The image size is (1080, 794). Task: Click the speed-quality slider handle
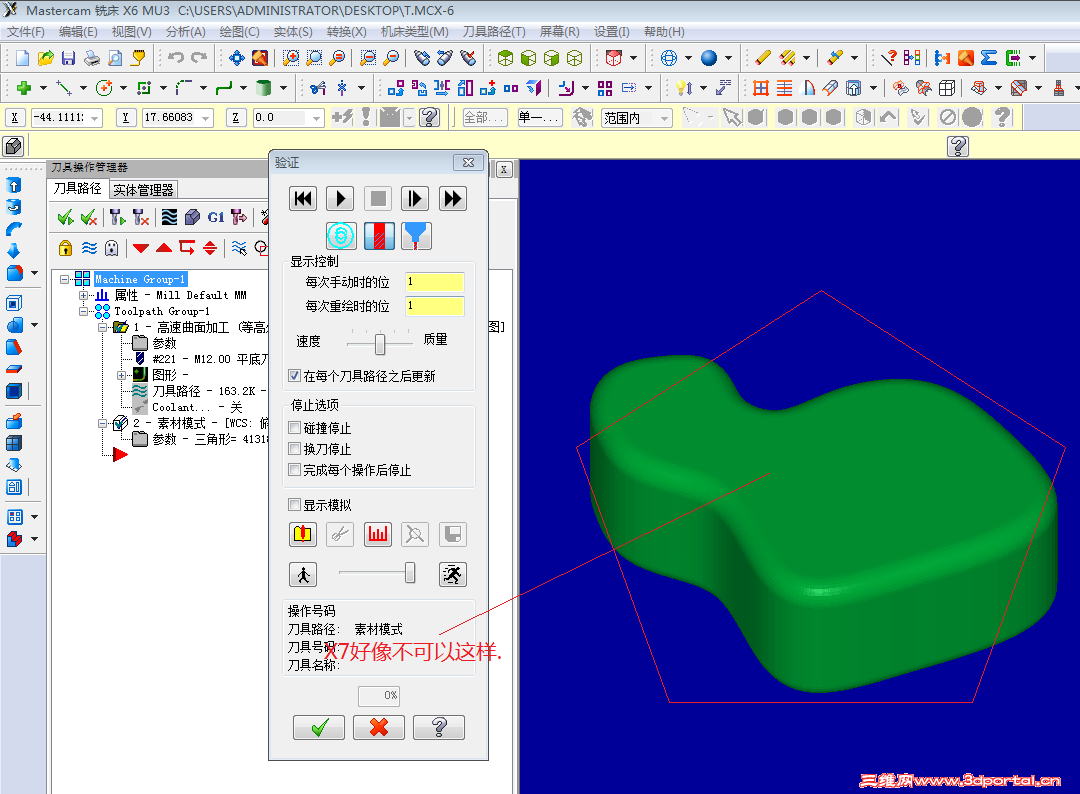pyautogui.click(x=380, y=344)
